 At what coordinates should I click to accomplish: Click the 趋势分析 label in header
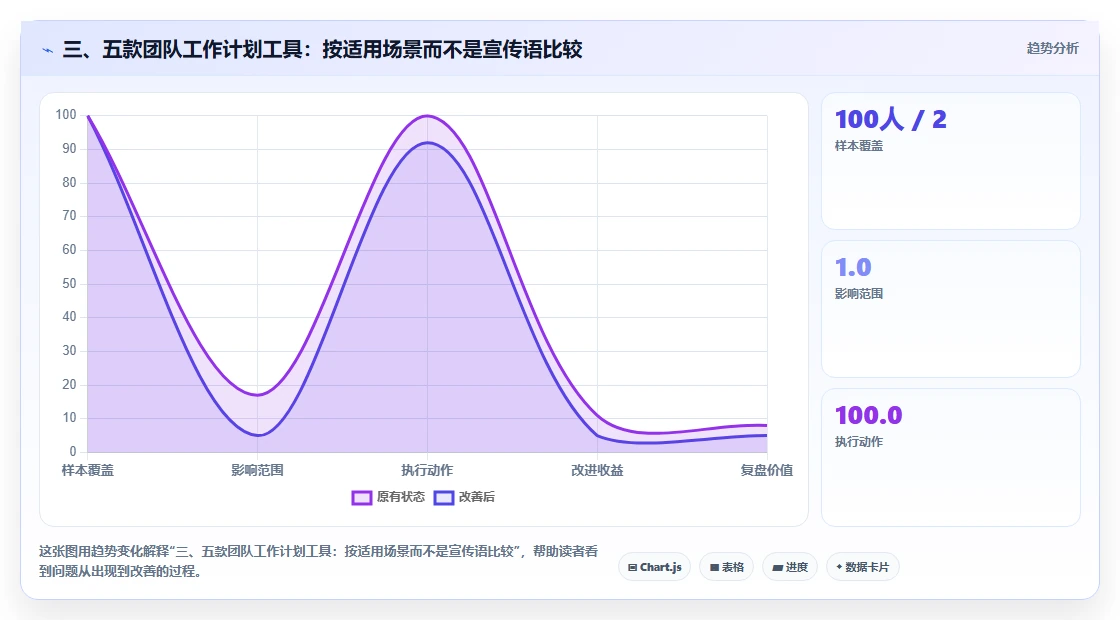point(1052,49)
